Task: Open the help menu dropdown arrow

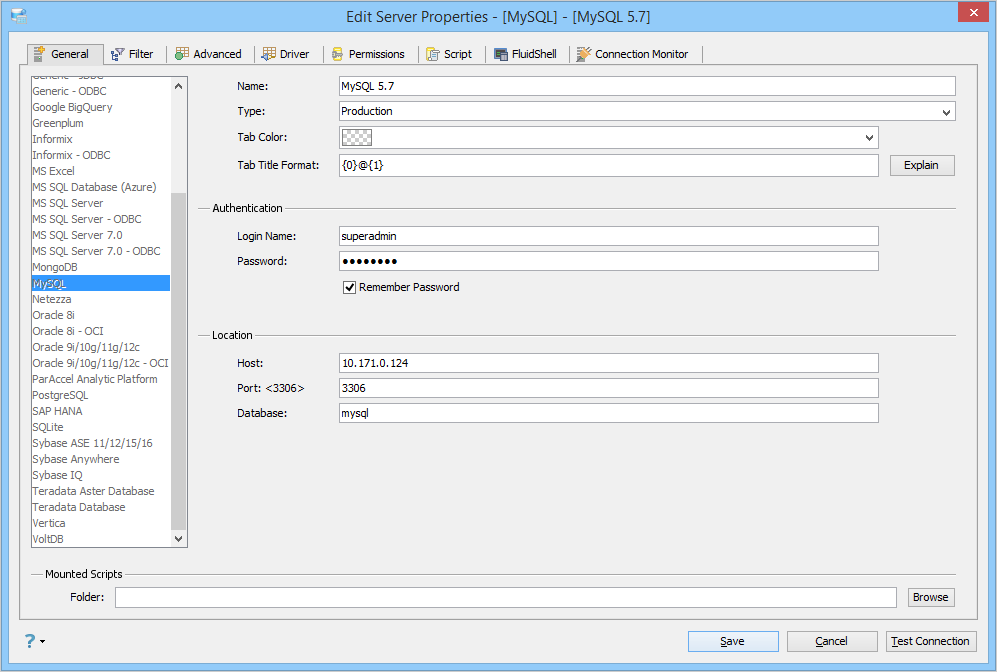Action: click(43, 642)
